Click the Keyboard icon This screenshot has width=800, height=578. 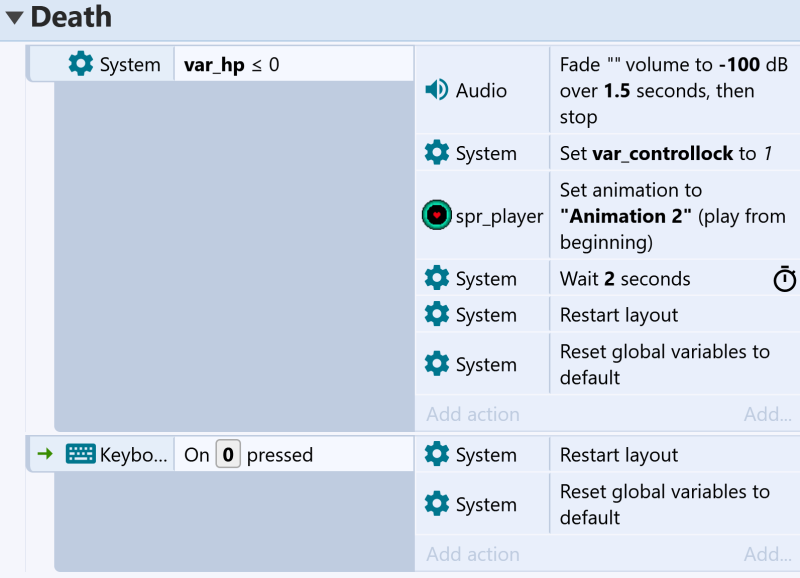81,454
